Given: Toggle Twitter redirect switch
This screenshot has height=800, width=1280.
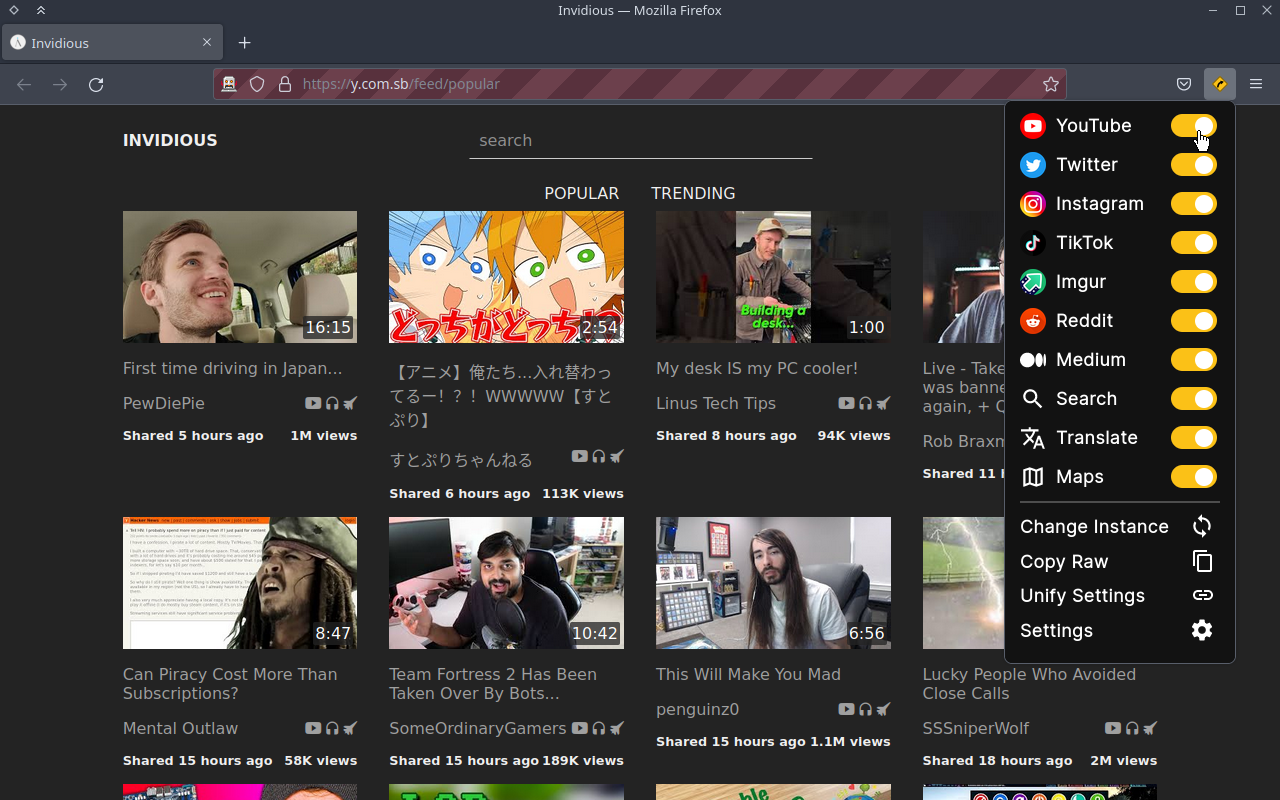Looking at the screenshot, I should click(x=1194, y=165).
